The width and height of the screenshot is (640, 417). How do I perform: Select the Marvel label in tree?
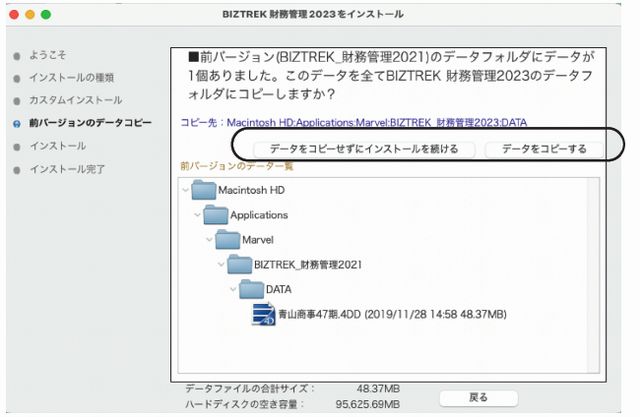(258, 240)
